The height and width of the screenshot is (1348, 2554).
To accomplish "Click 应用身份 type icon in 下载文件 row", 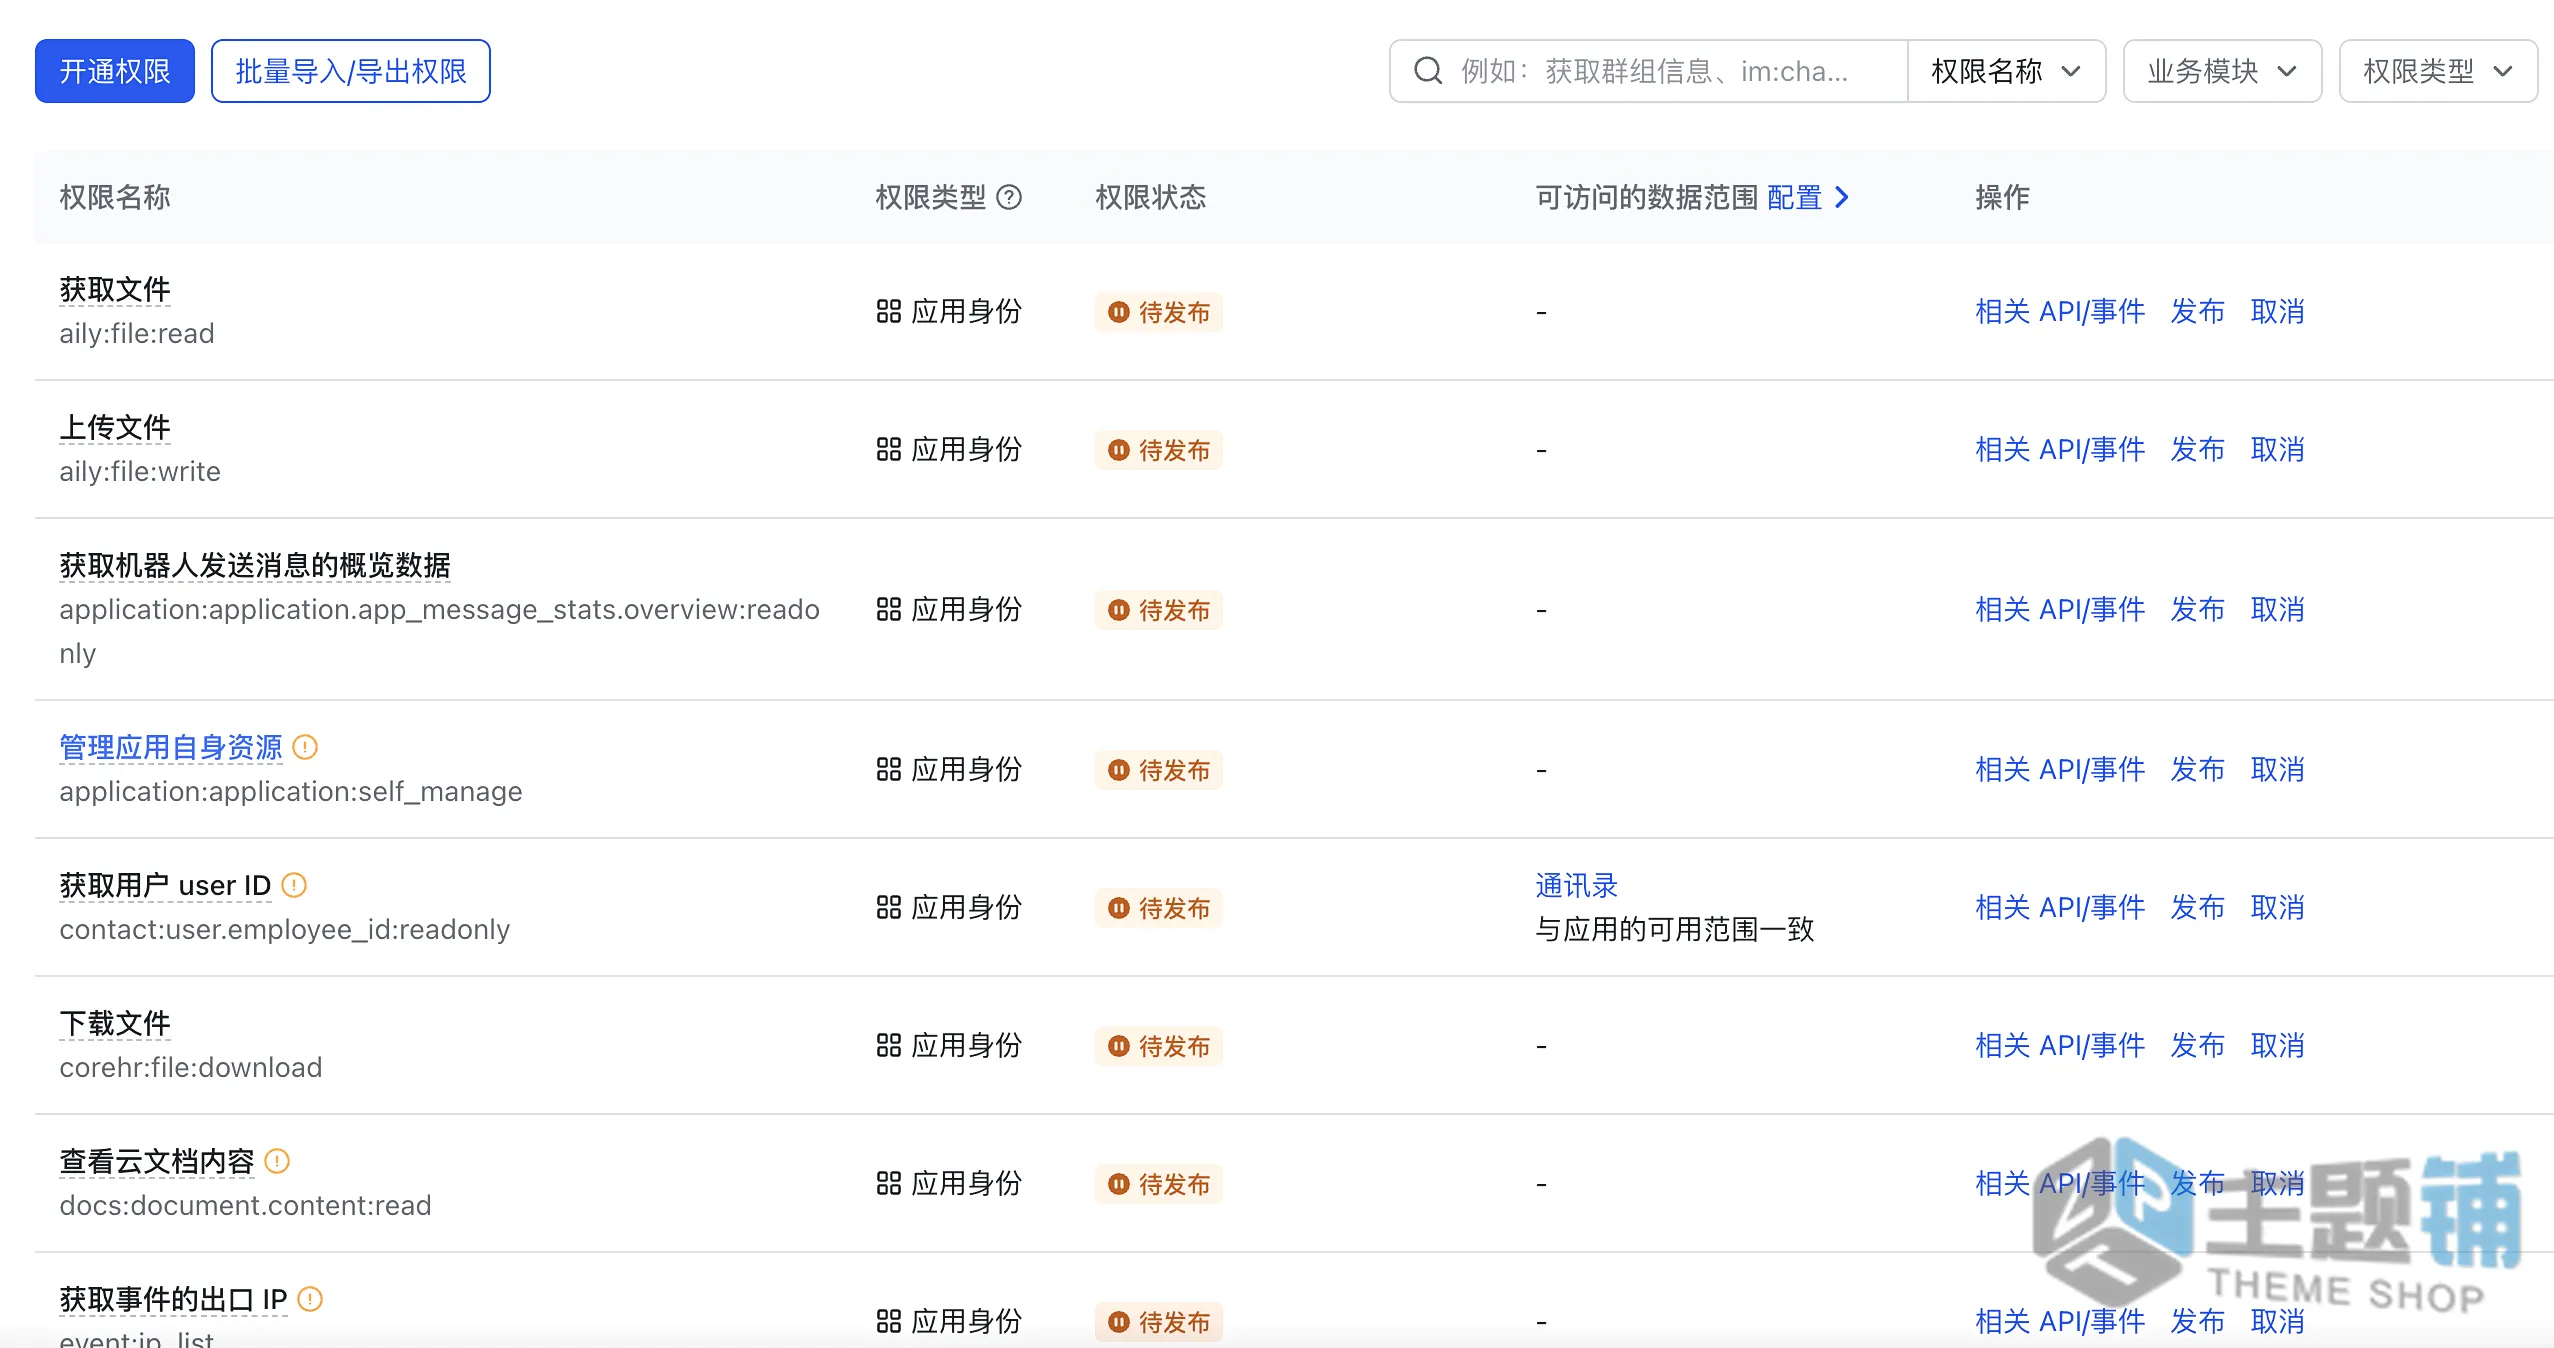I will coord(889,1045).
